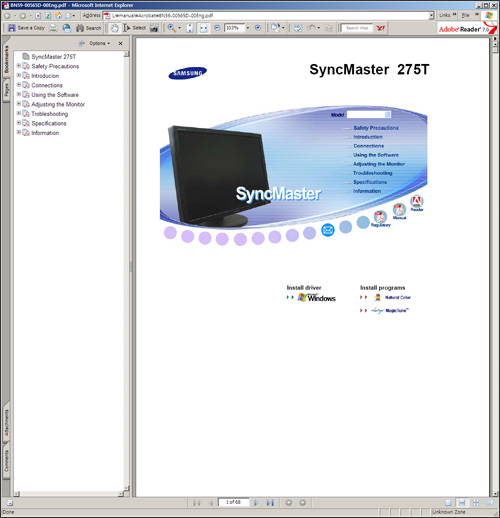500x518 pixels.
Task: Click Using the Software page link
Action: pyautogui.click(x=376, y=155)
